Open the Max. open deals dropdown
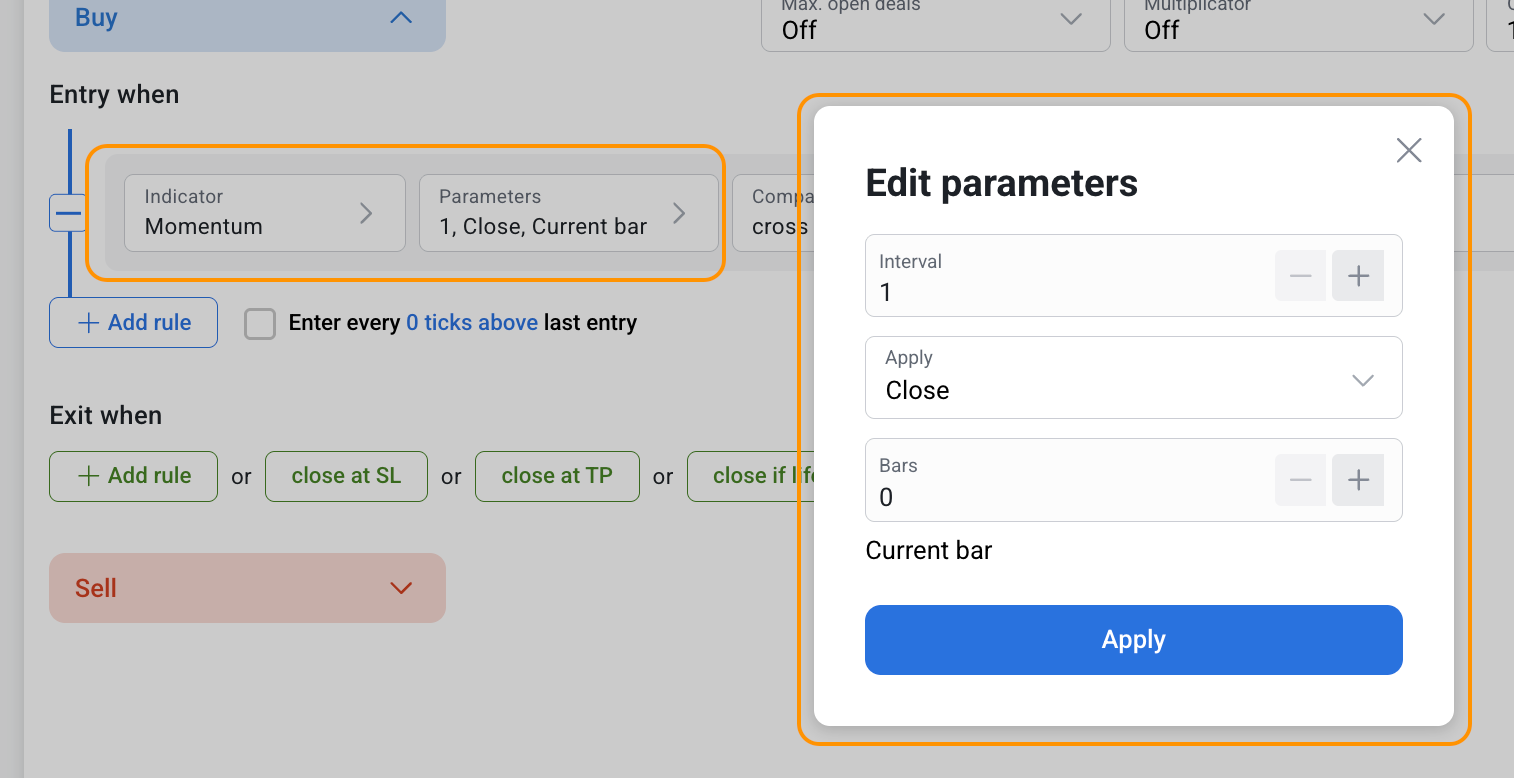The width and height of the screenshot is (1514, 778). [935, 20]
